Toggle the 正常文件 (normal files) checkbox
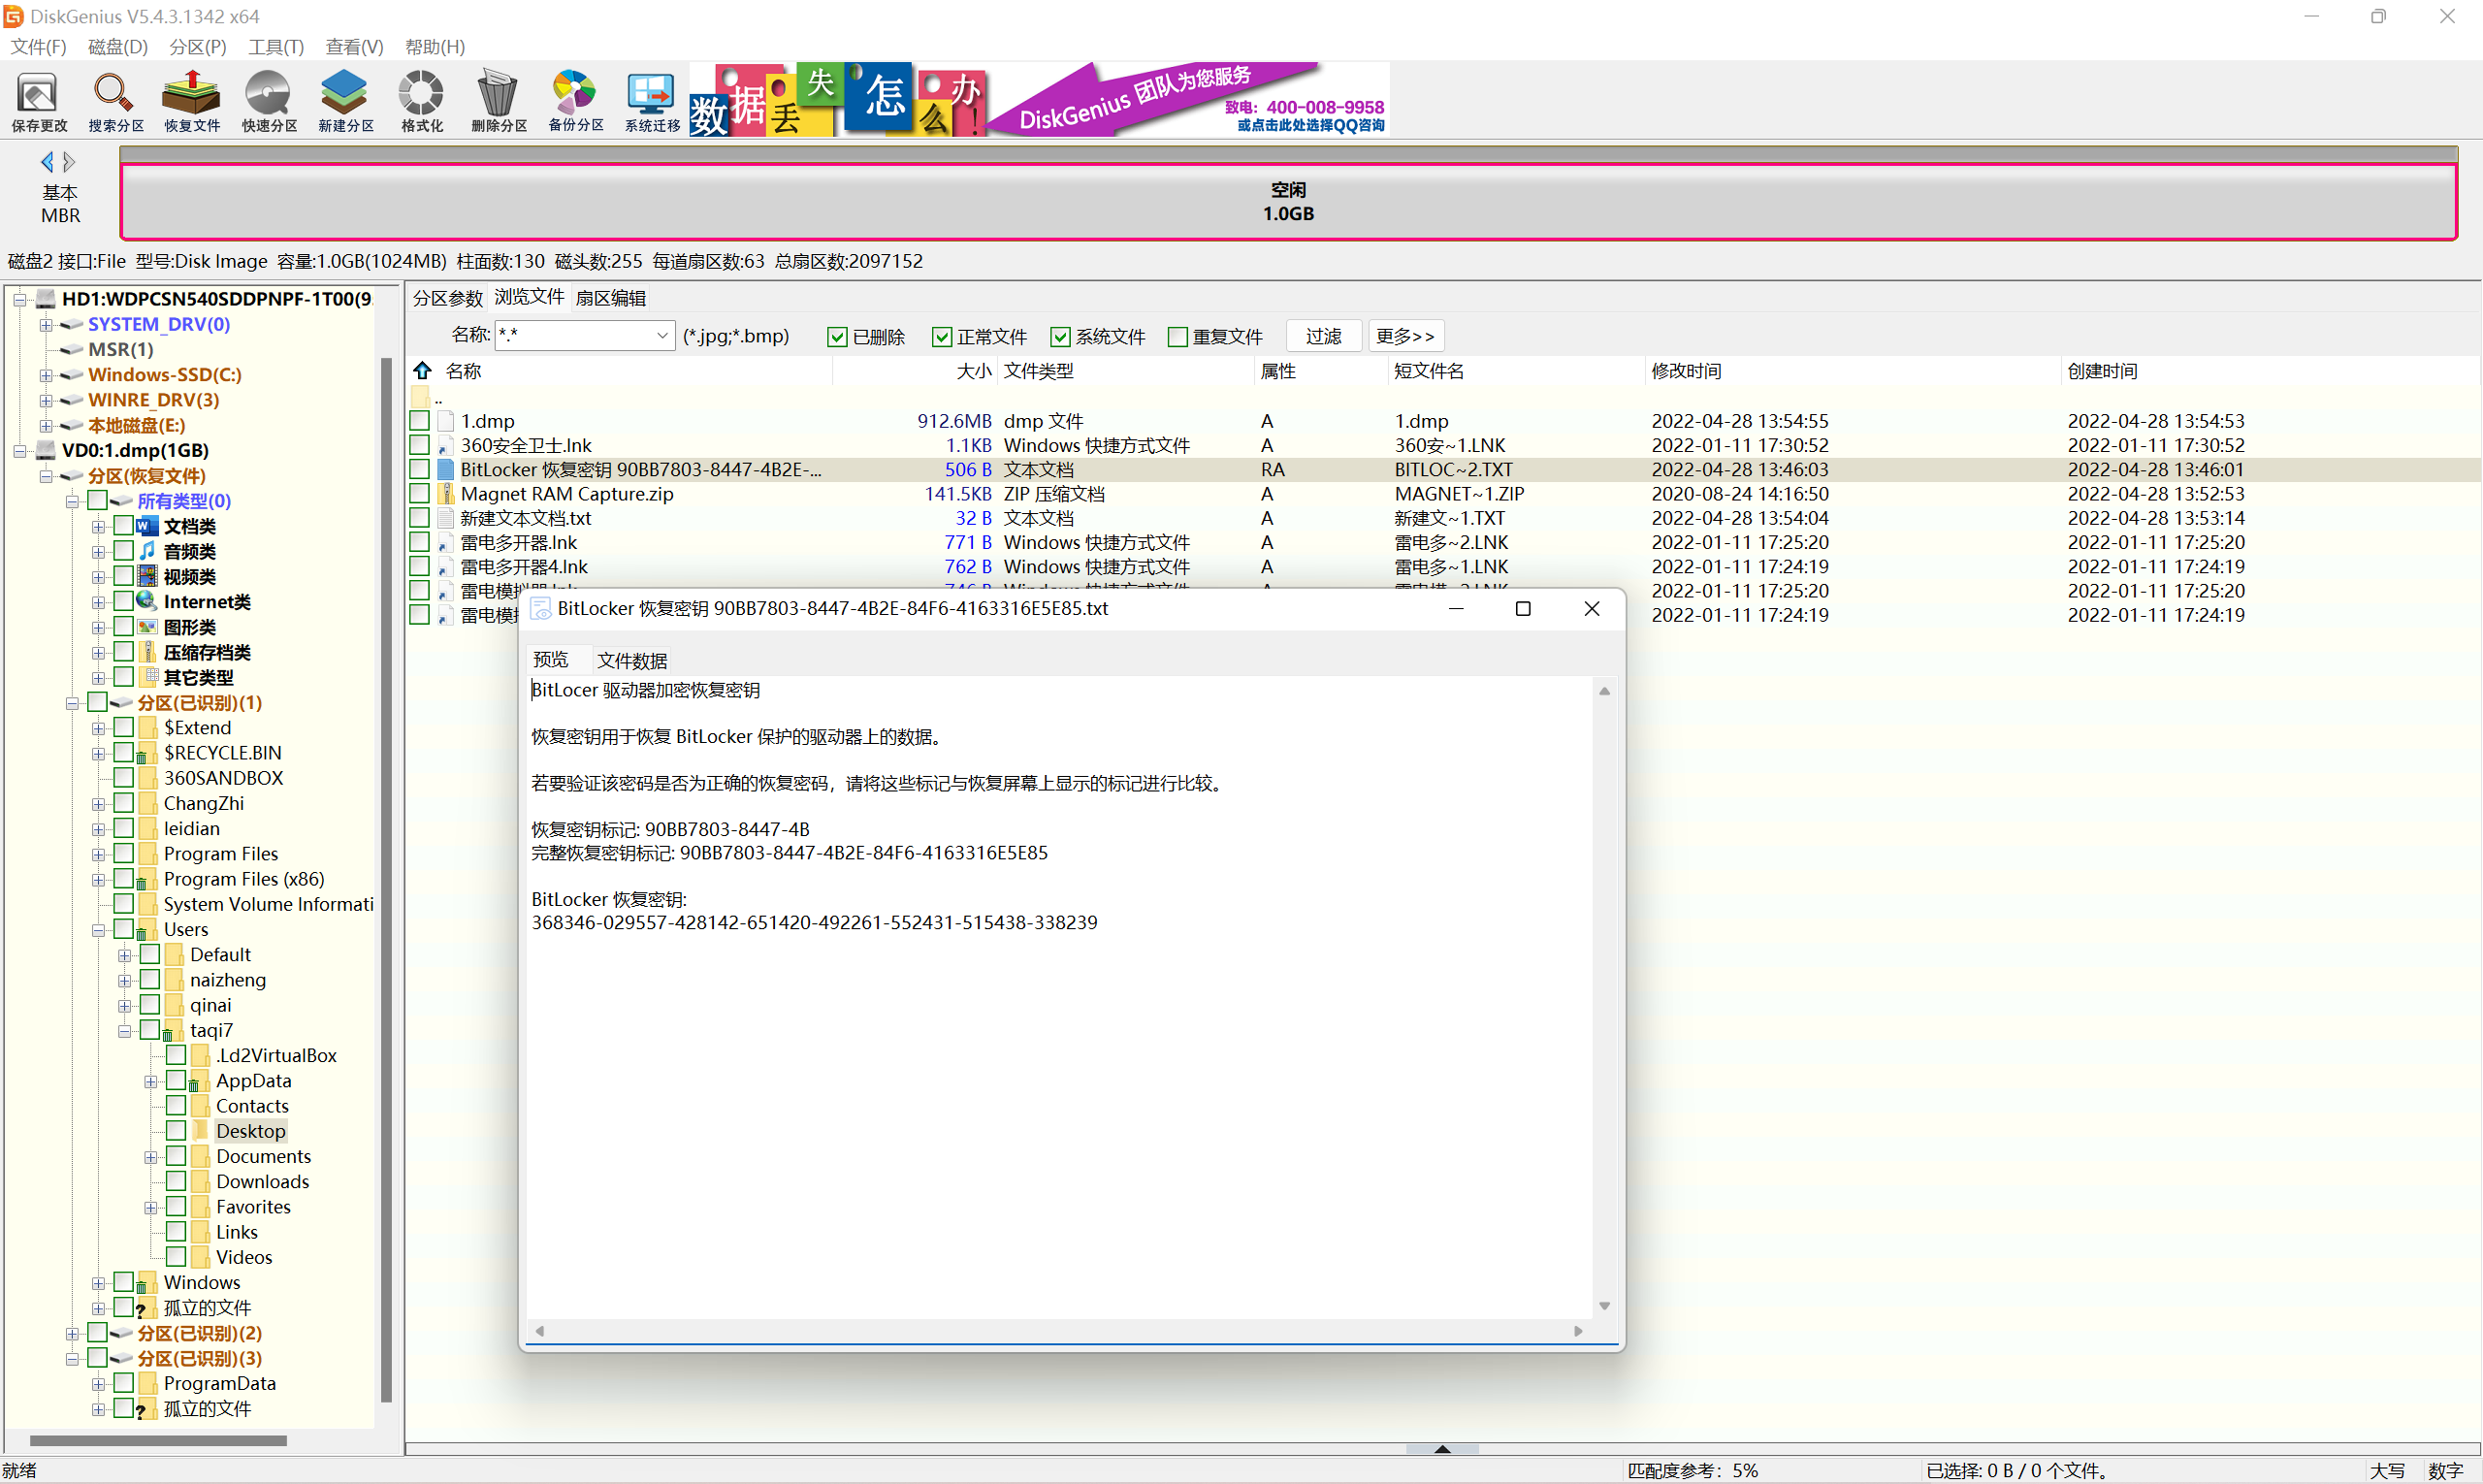 point(941,337)
